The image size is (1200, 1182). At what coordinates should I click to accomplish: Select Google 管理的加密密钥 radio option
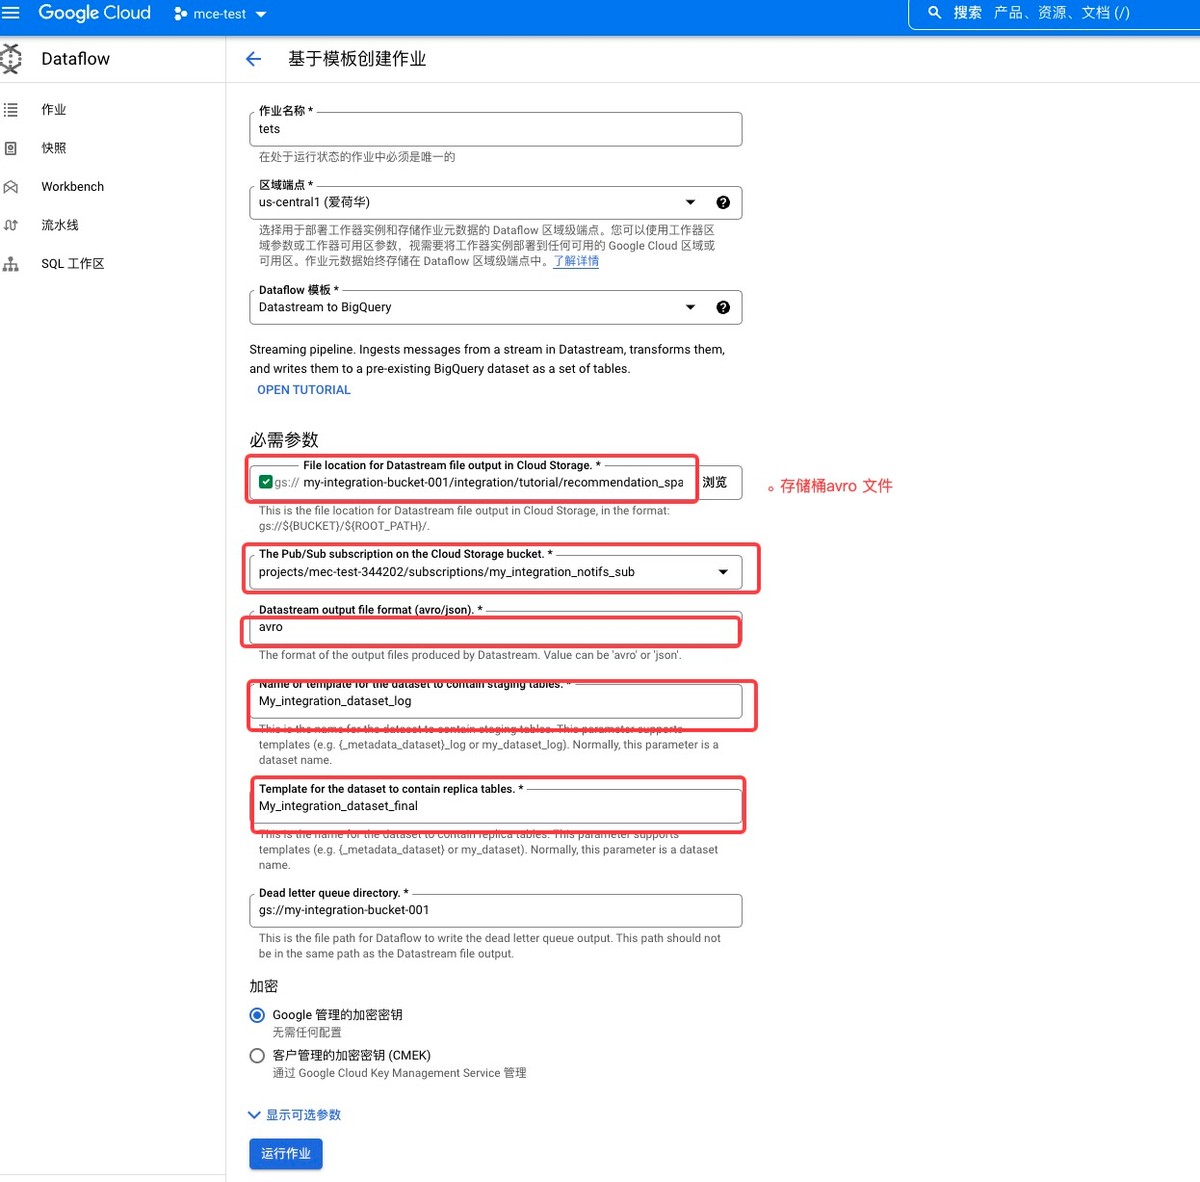257,1015
